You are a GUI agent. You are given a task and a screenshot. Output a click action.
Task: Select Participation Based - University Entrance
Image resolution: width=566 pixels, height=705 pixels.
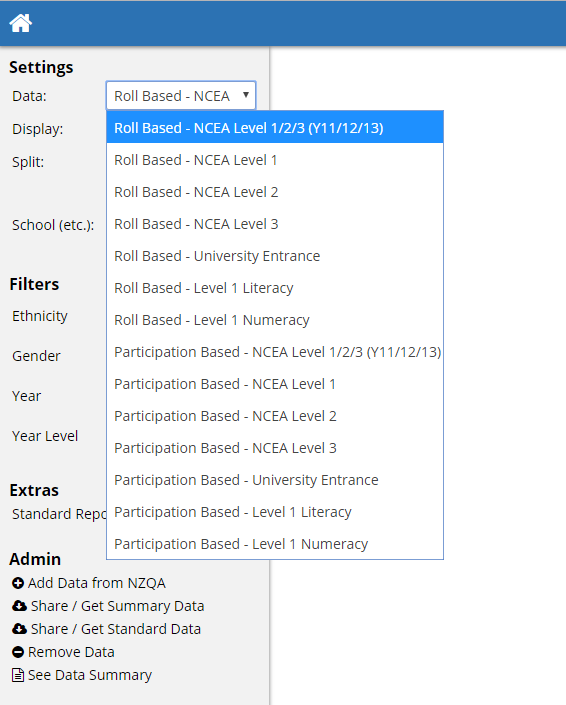[x=275, y=480]
